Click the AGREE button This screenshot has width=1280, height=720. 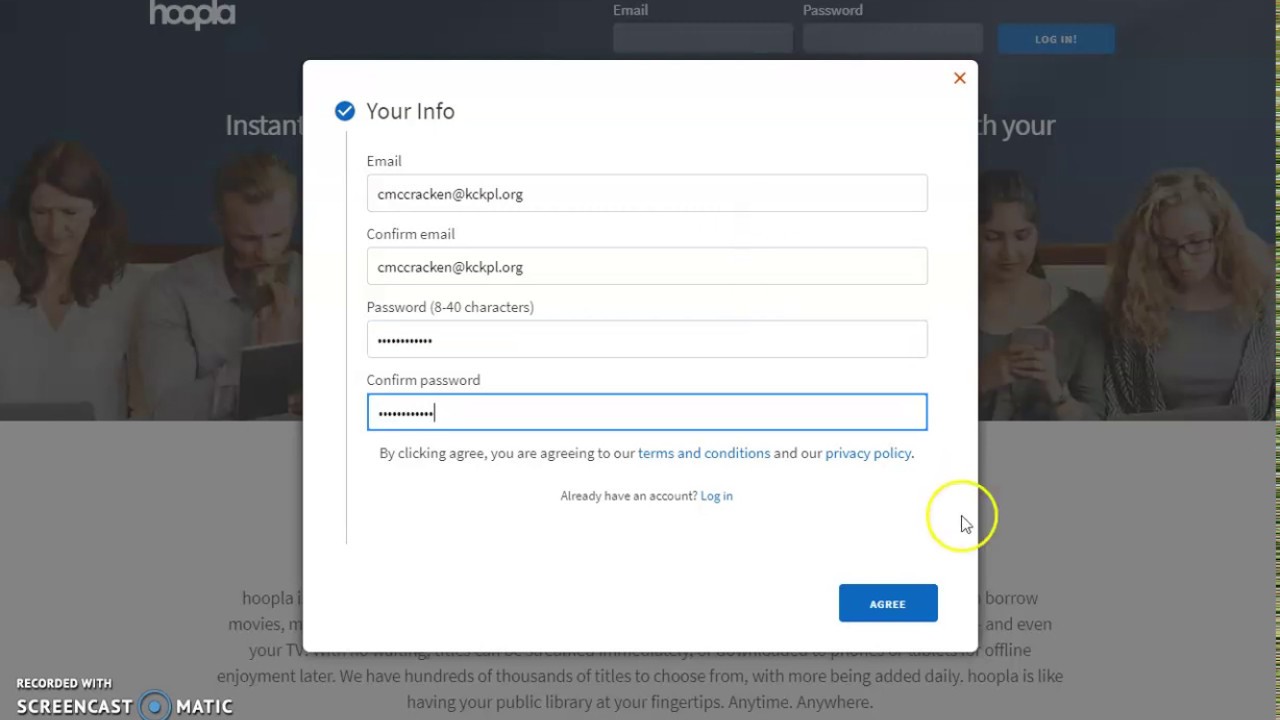click(x=888, y=603)
